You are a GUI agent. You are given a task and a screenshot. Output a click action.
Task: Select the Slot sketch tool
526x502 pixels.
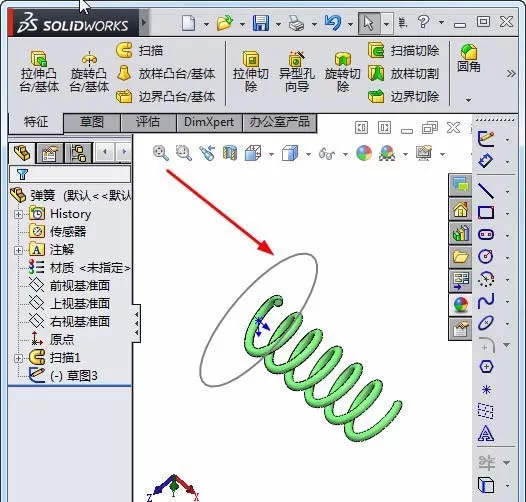(x=486, y=235)
